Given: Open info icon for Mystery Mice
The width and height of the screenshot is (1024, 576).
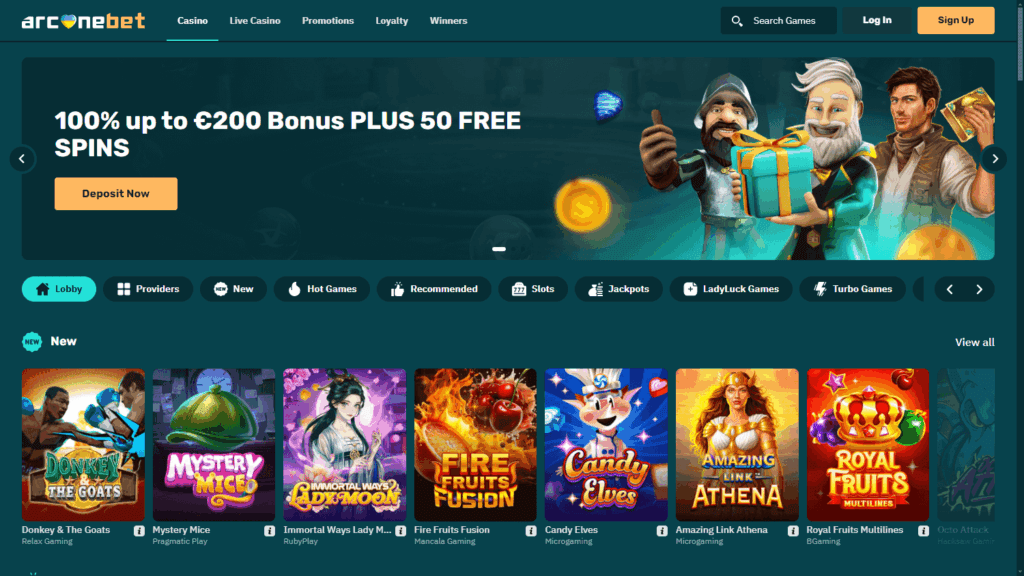Looking at the screenshot, I should coord(270,531).
